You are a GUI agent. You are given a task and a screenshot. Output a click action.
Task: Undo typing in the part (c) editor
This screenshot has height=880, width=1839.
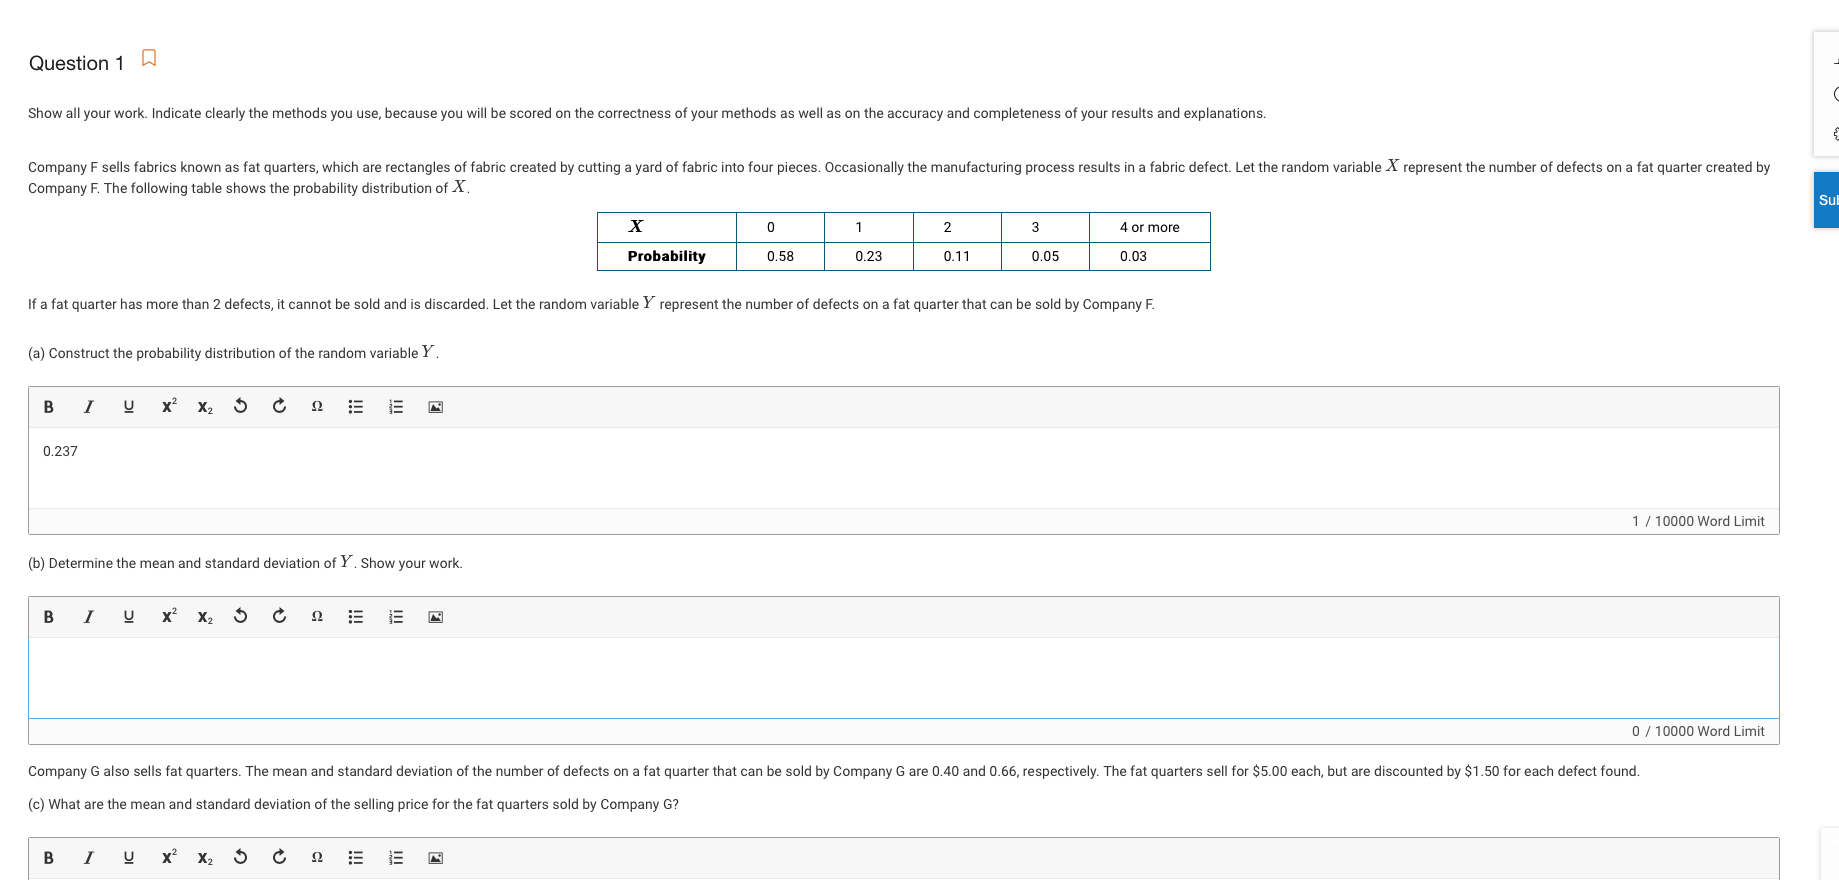click(240, 857)
